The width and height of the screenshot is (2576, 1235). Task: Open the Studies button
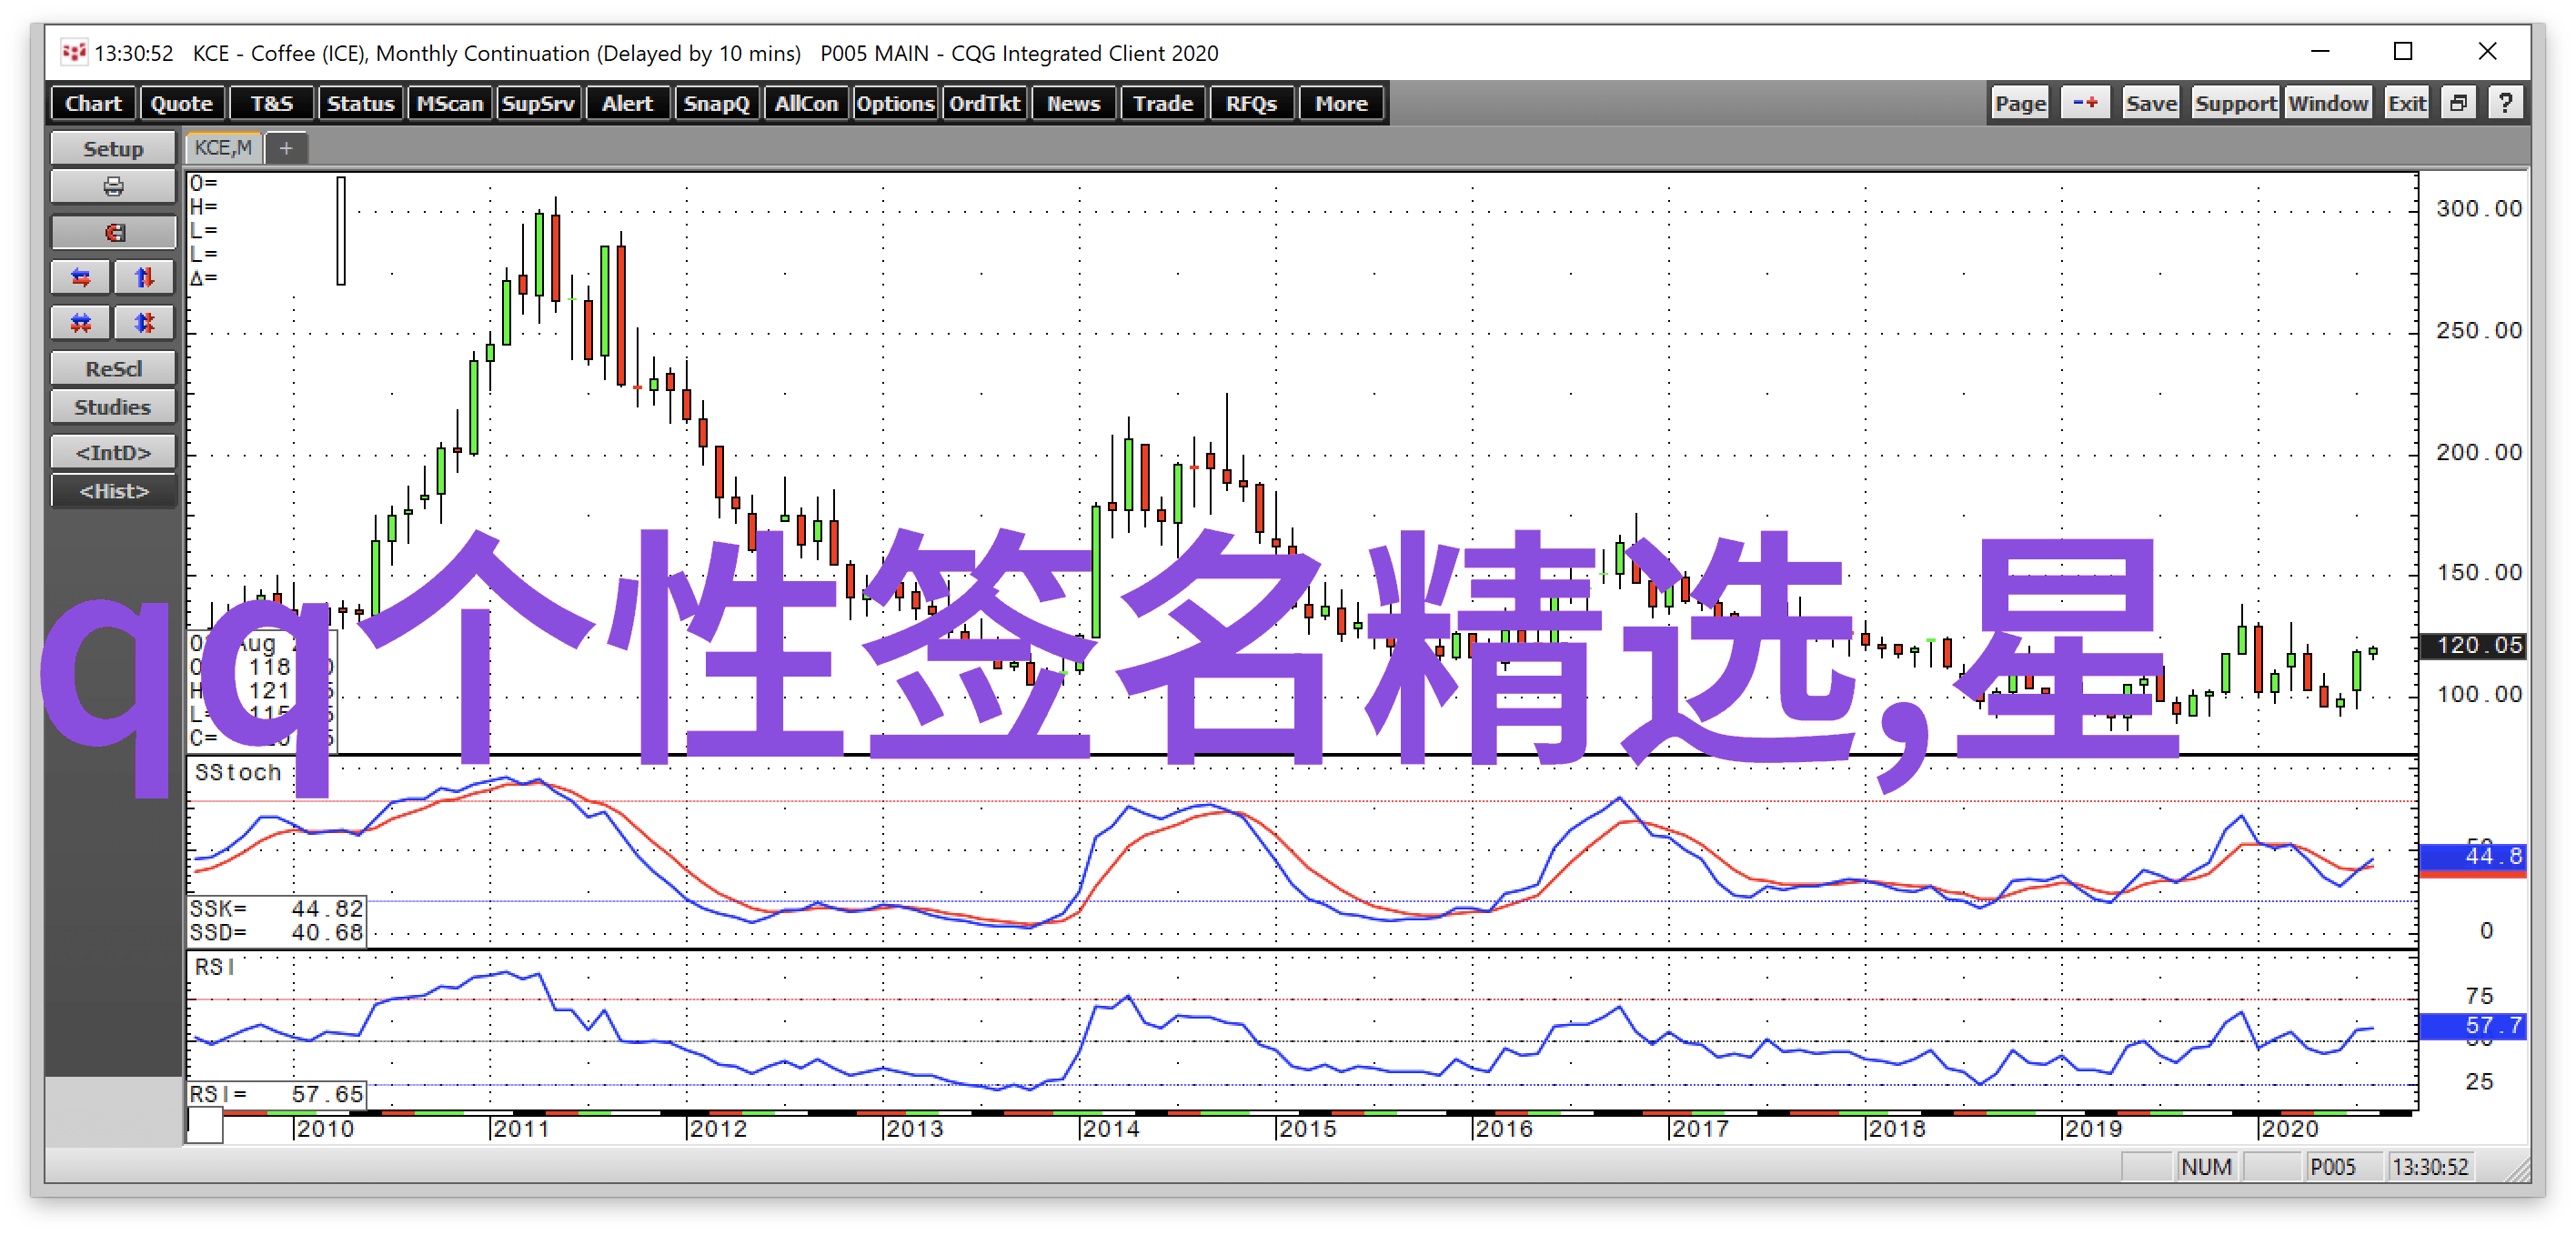pyautogui.click(x=113, y=407)
